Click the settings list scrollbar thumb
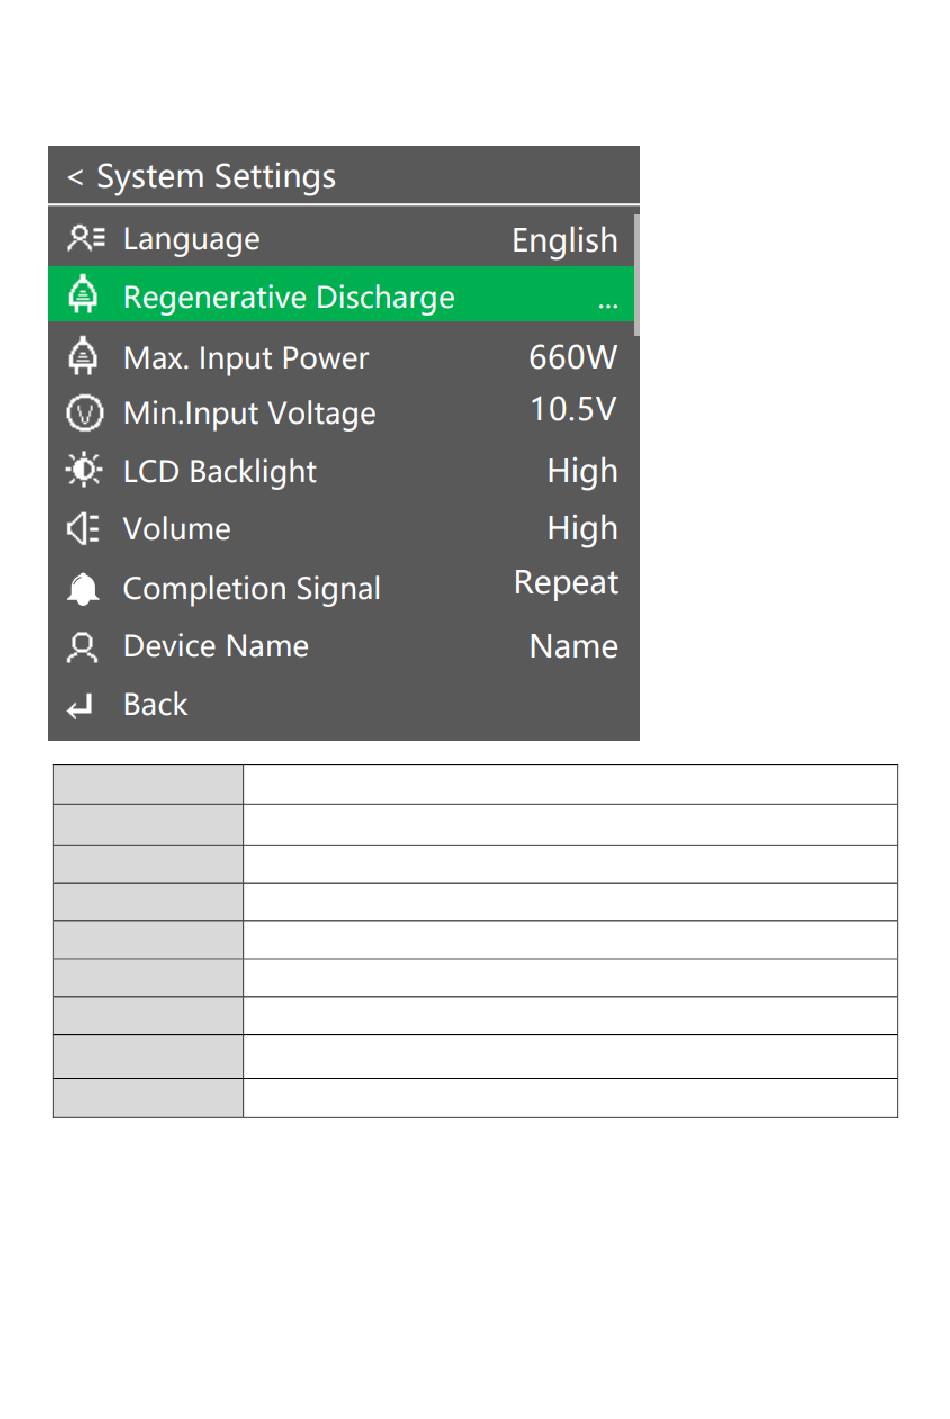The width and height of the screenshot is (950, 1419). [636, 274]
